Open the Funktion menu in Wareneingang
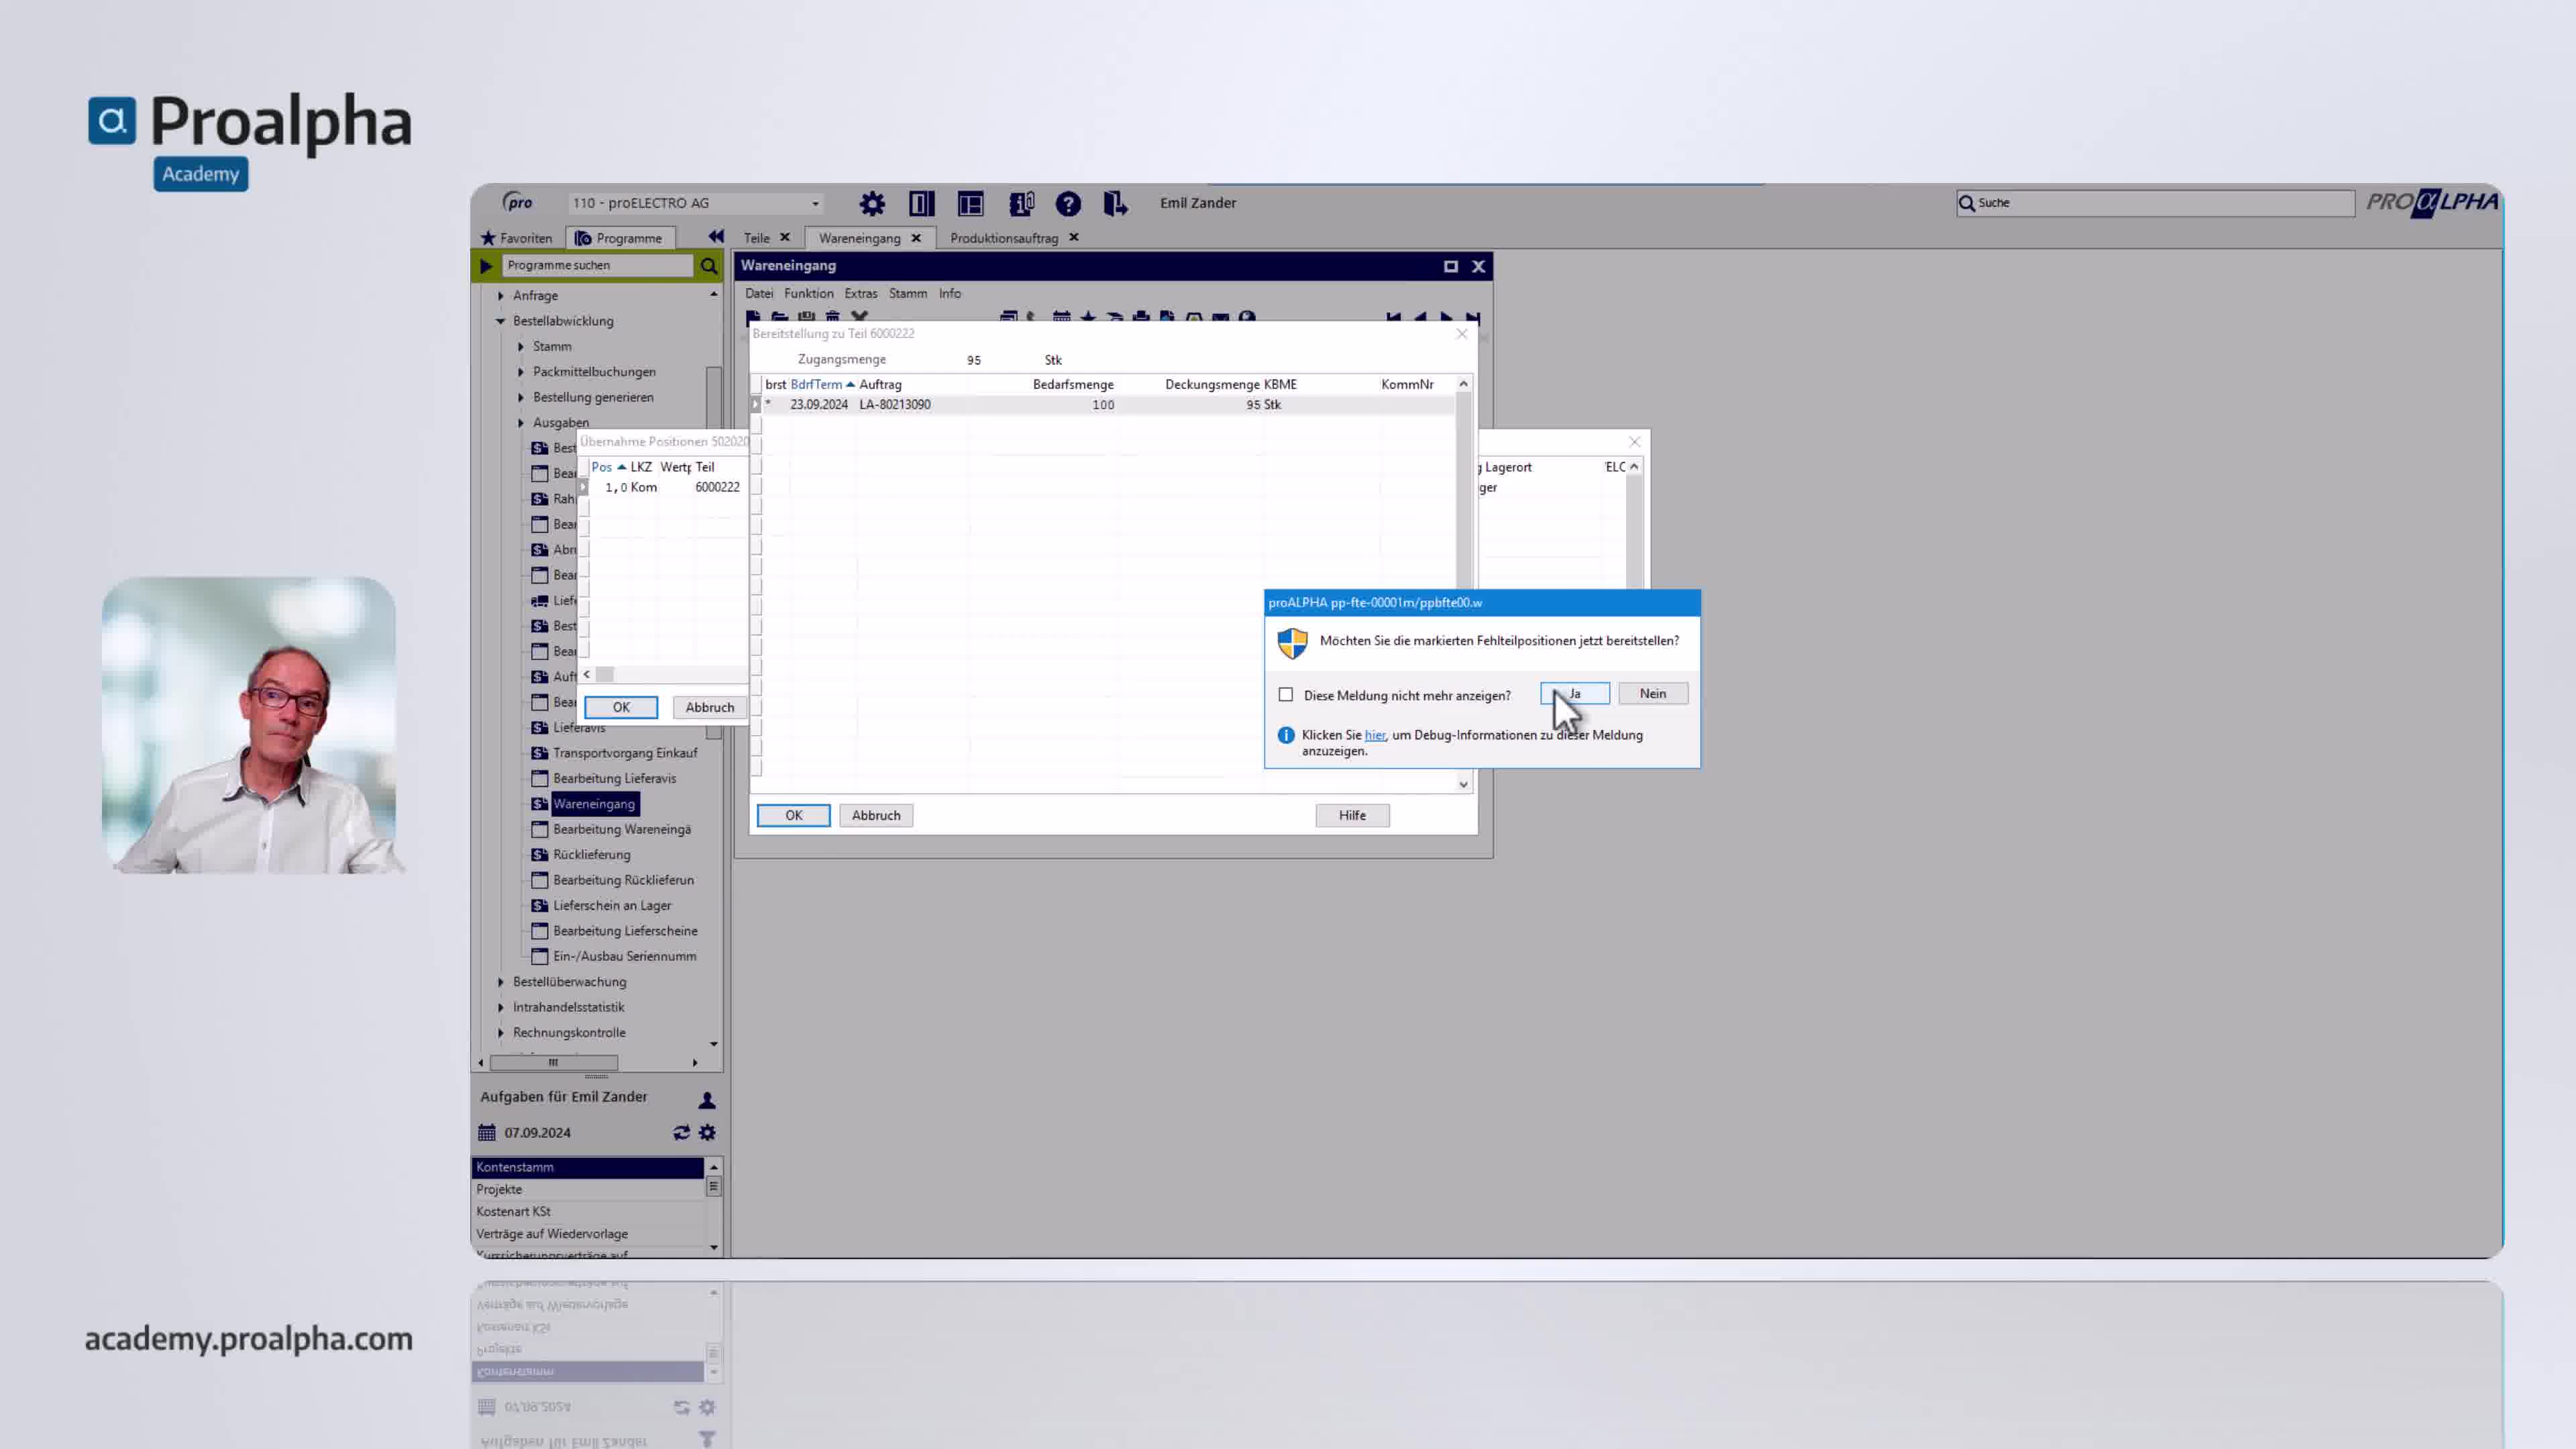The width and height of the screenshot is (2576, 1449). 808,294
